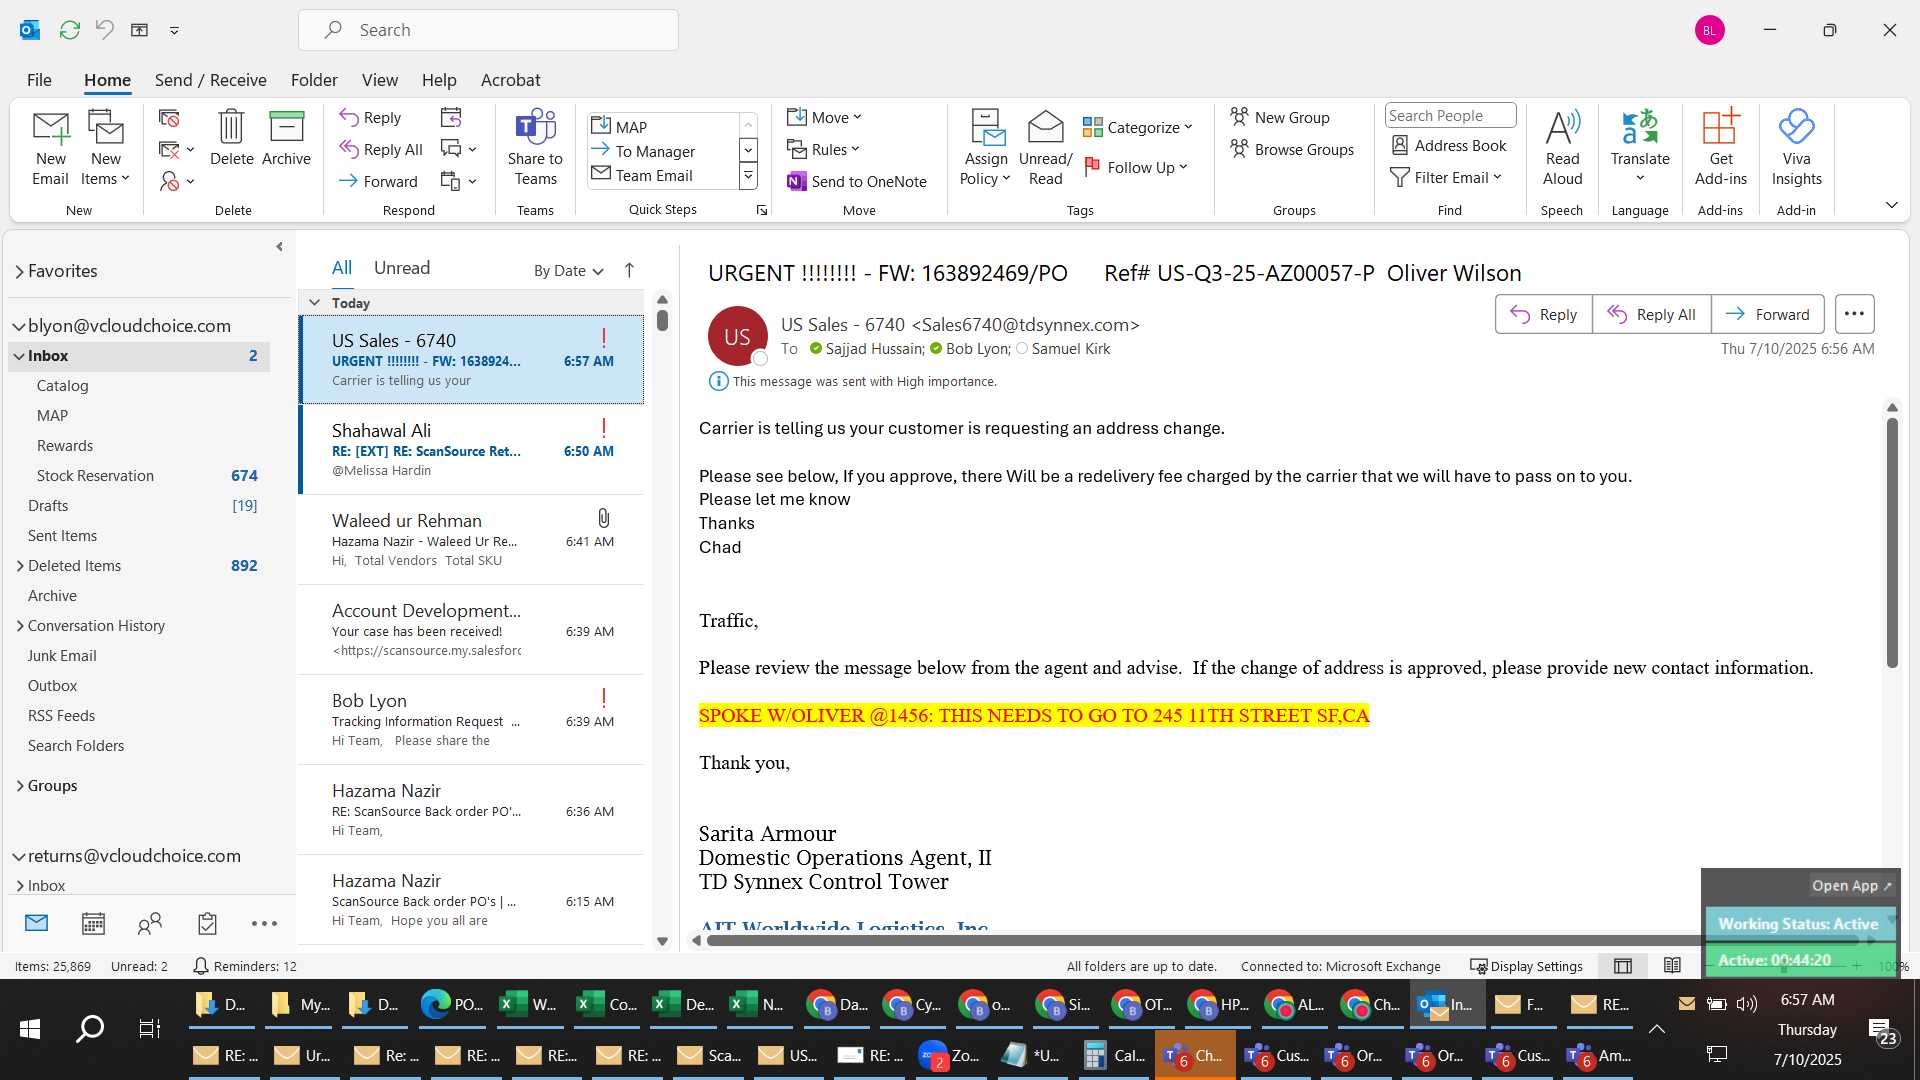Switch to normal view layout in status bar

(x=1623, y=966)
